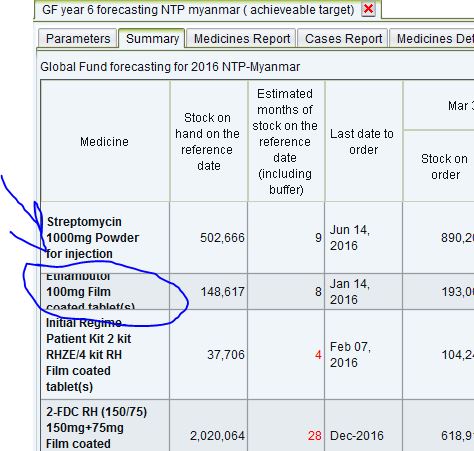The image size is (474, 451).
Task: Click the Global Fund forecasting 2016 title
Action: pyautogui.click(x=170, y=67)
